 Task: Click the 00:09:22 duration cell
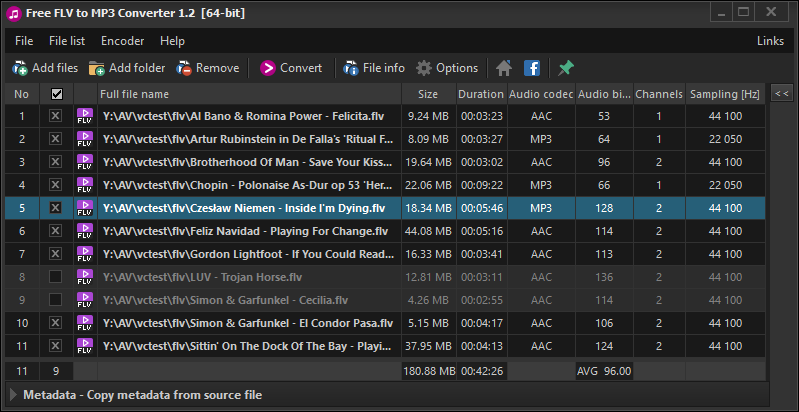(482, 185)
